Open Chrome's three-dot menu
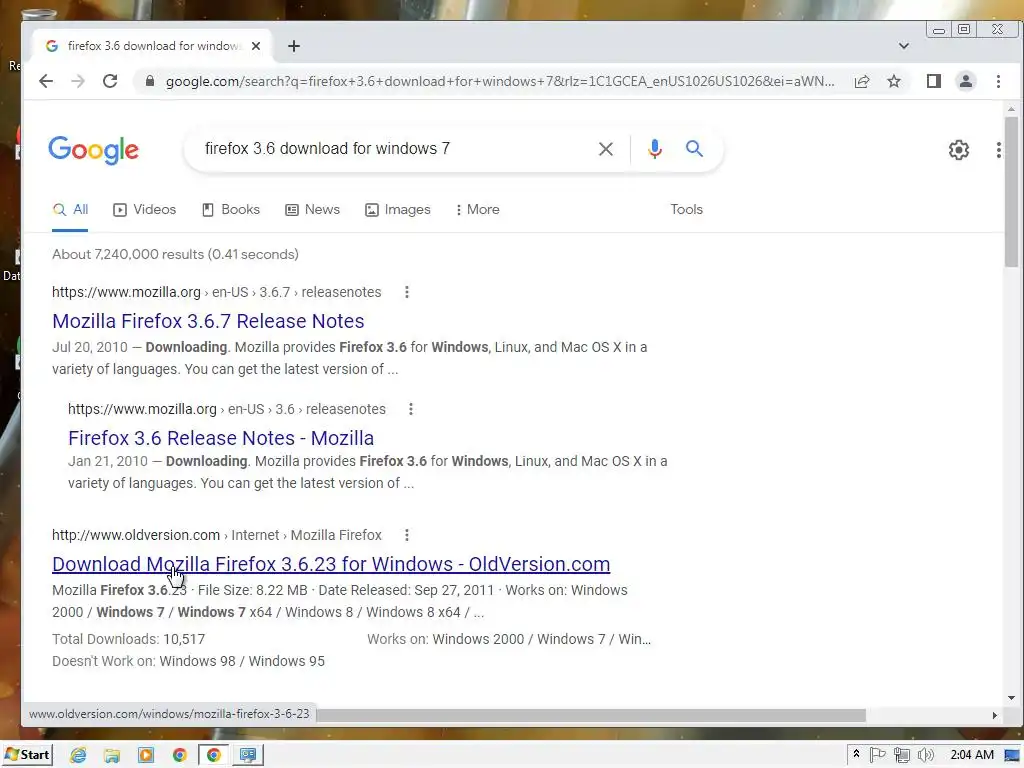The width and height of the screenshot is (1024, 768). (x=998, y=81)
